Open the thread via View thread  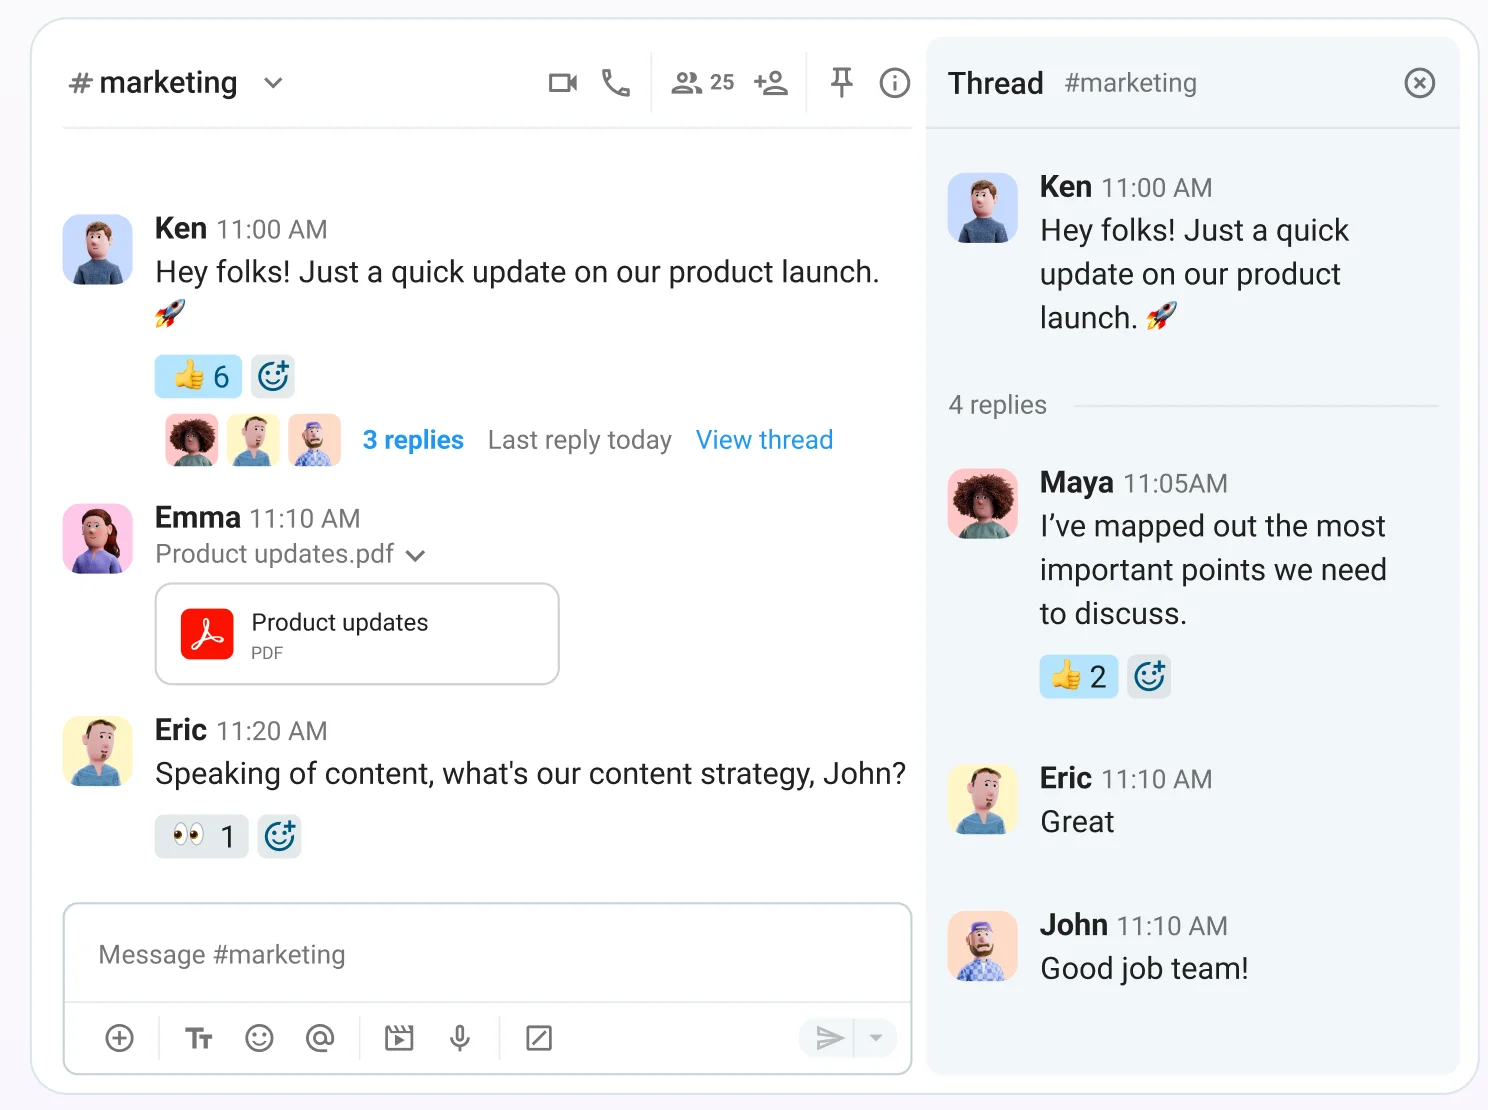pyautogui.click(x=764, y=440)
